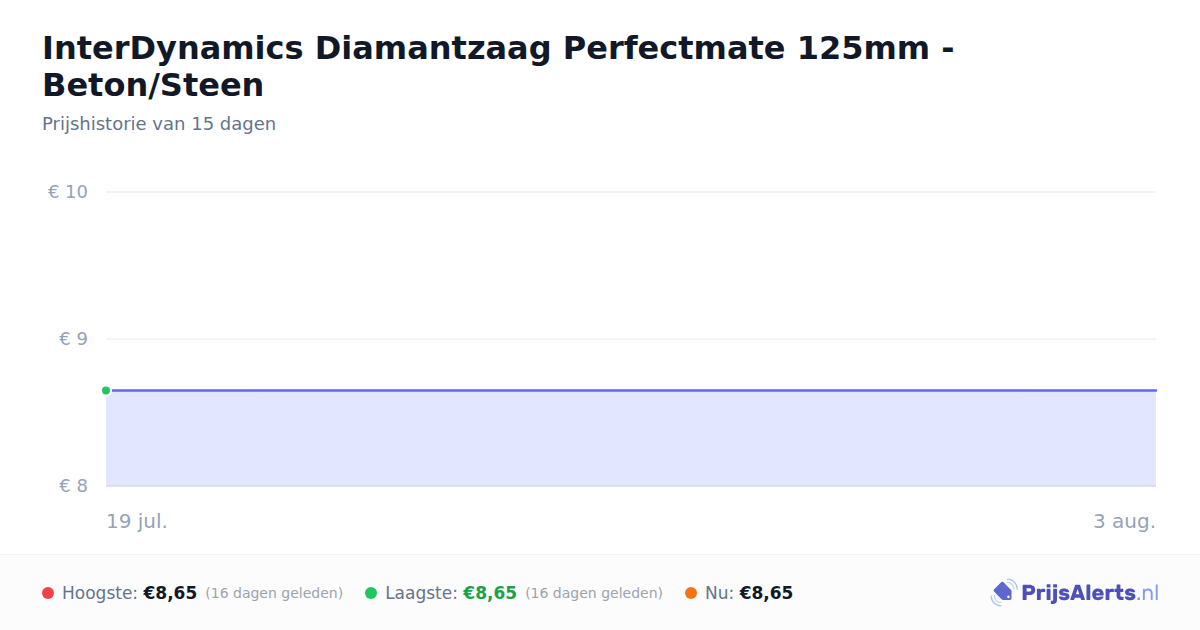Viewport: 1200px width, 630px height.
Task: Click the Nu €8,65 current price
Action: (x=766, y=593)
